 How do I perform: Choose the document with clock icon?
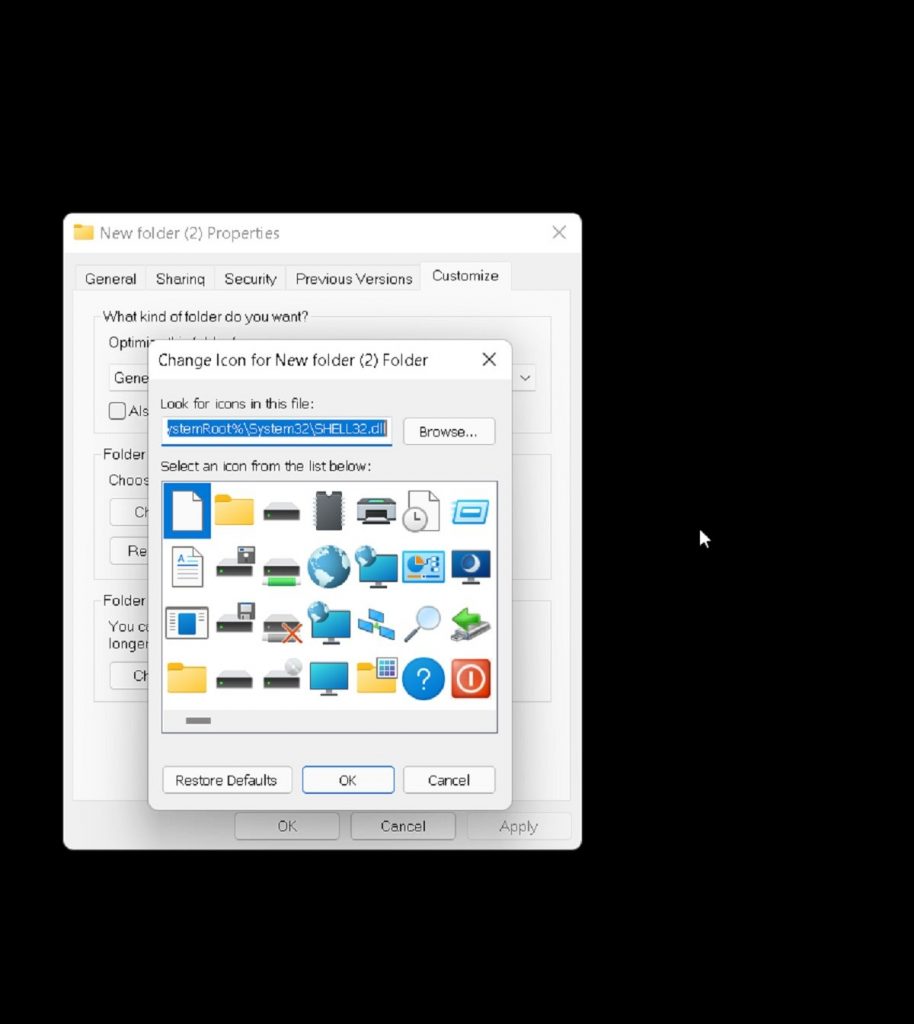[x=422, y=510]
